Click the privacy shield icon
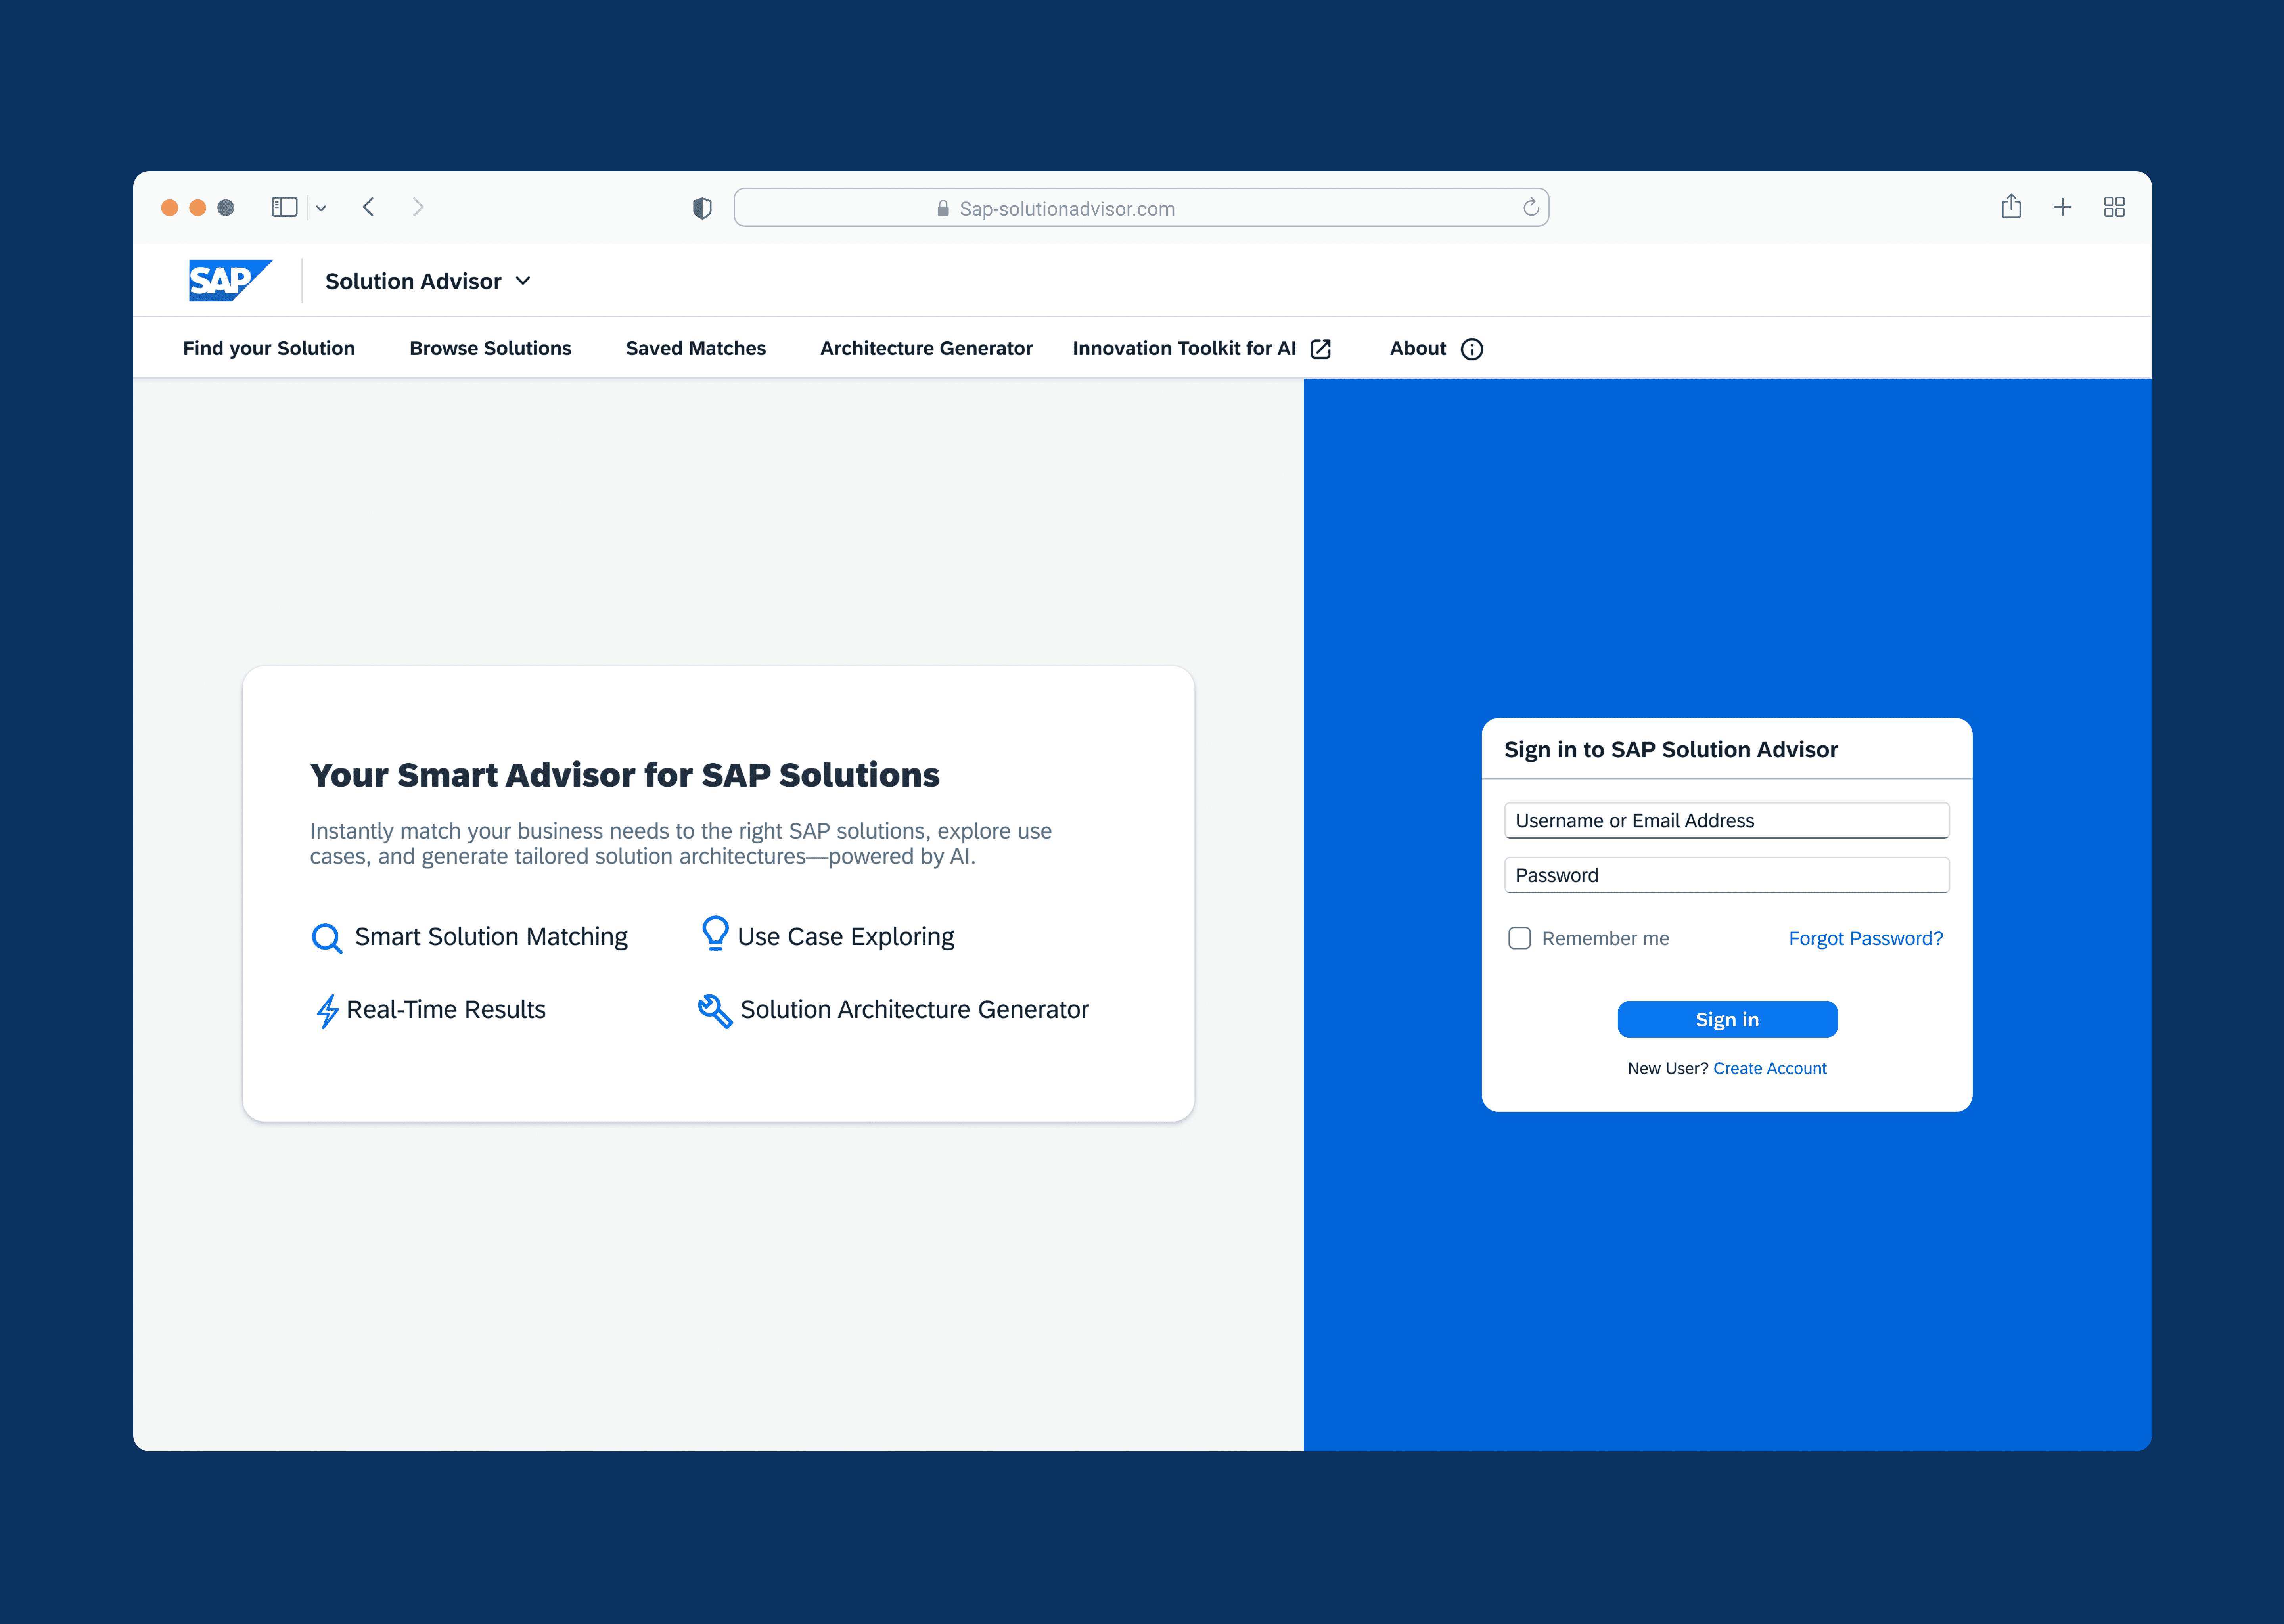Image resolution: width=2284 pixels, height=1624 pixels. tap(702, 208)
